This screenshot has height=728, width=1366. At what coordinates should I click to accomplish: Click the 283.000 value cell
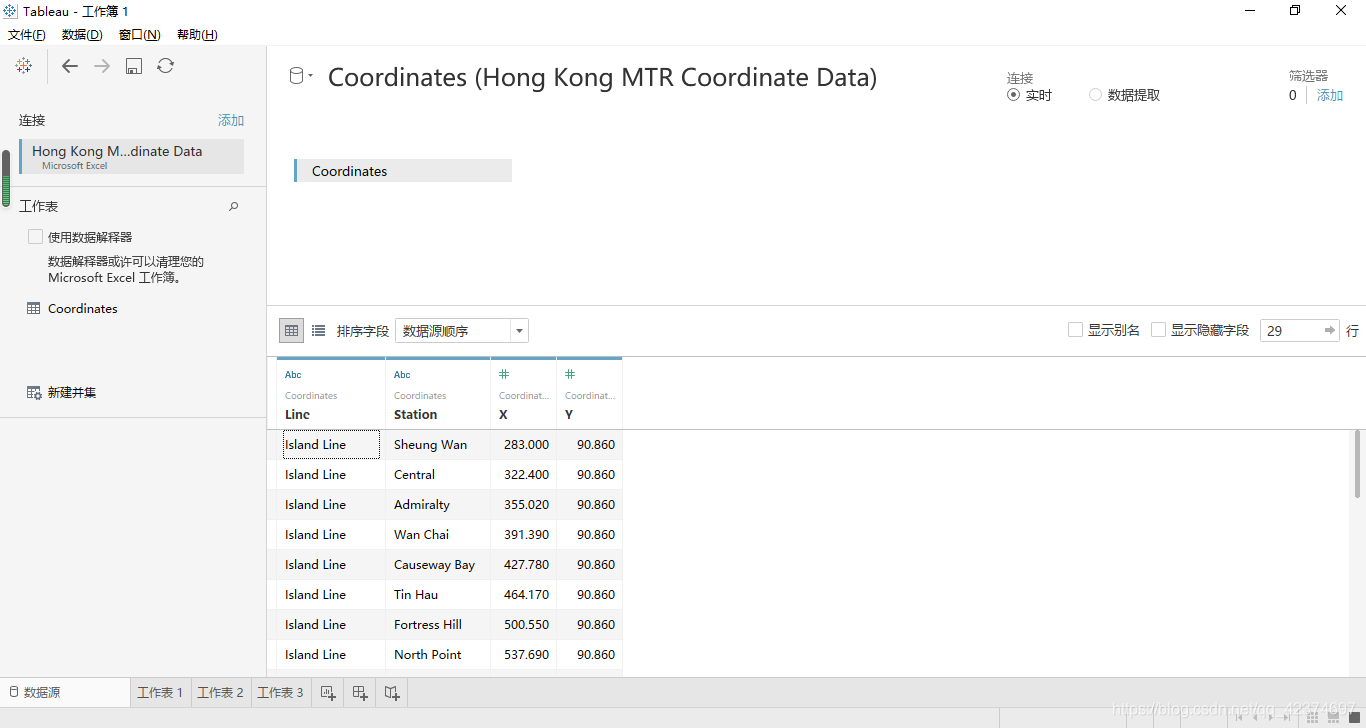pos(524,445)
